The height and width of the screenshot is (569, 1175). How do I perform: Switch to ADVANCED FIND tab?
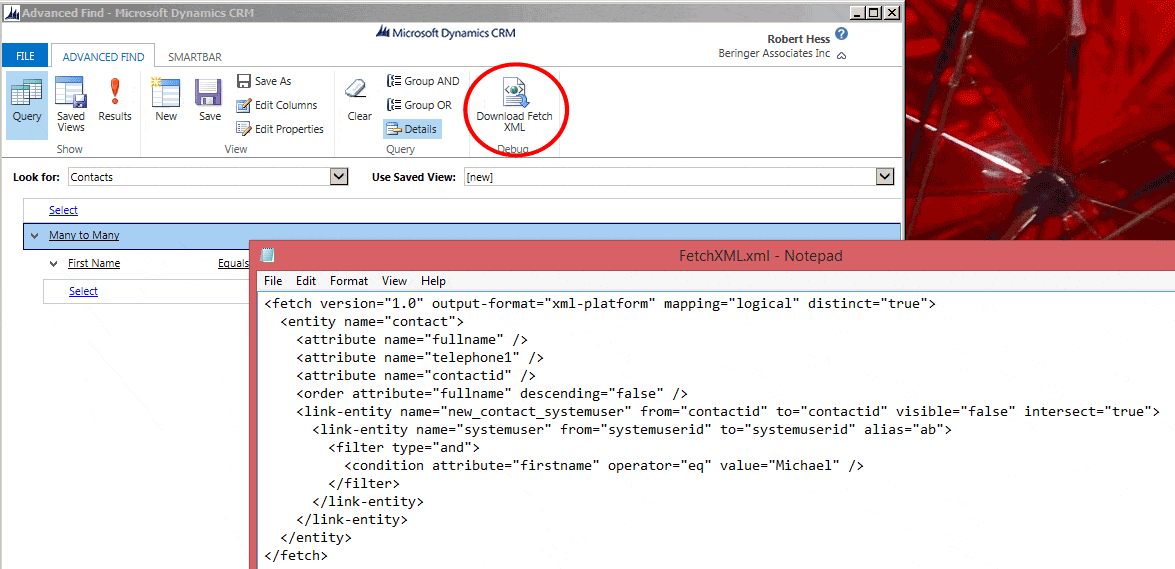[x=103, y=56]
